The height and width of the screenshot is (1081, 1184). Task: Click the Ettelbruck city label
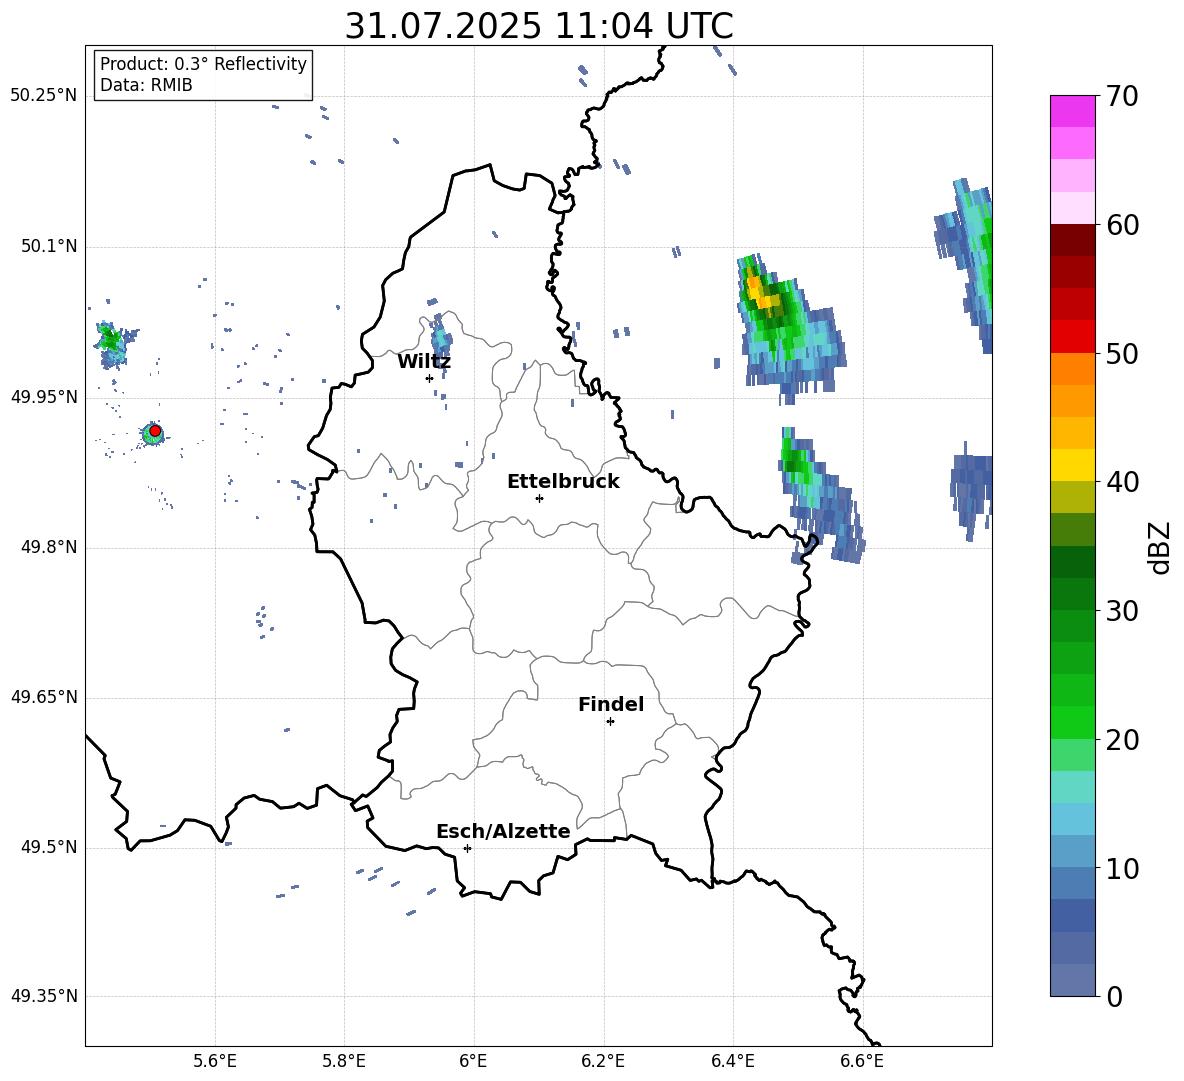[563, 482]
